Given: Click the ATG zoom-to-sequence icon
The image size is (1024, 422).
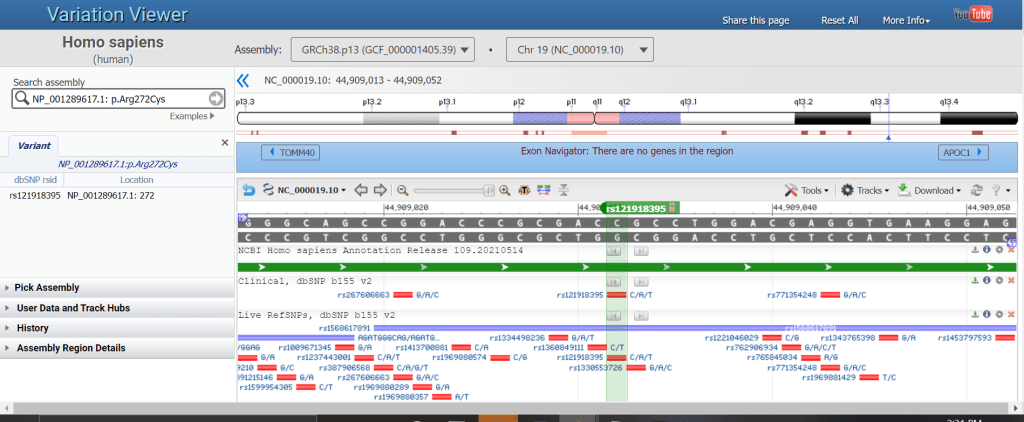Looking at the screenshot, I should (524, 190).
